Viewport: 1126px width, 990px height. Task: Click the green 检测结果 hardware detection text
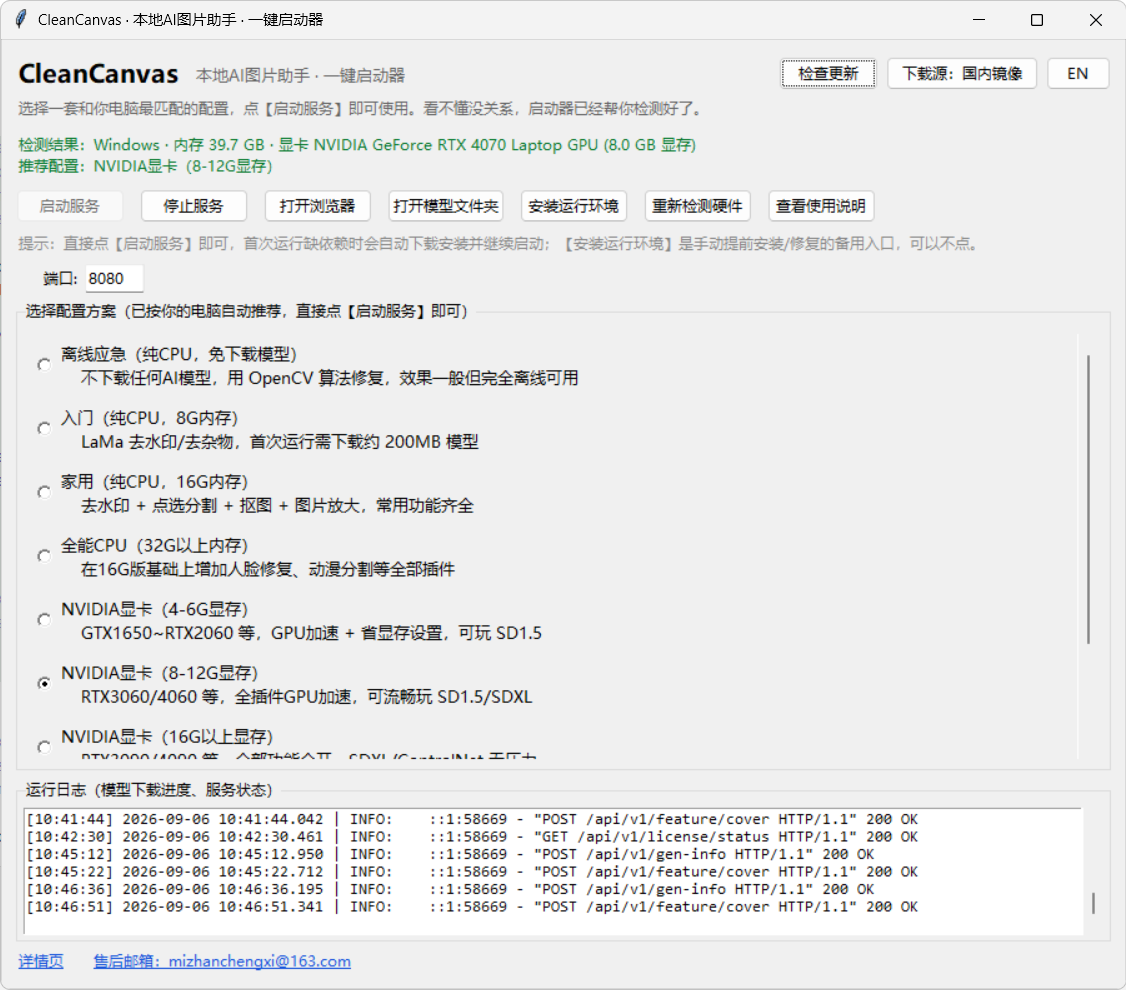point(357,145)
